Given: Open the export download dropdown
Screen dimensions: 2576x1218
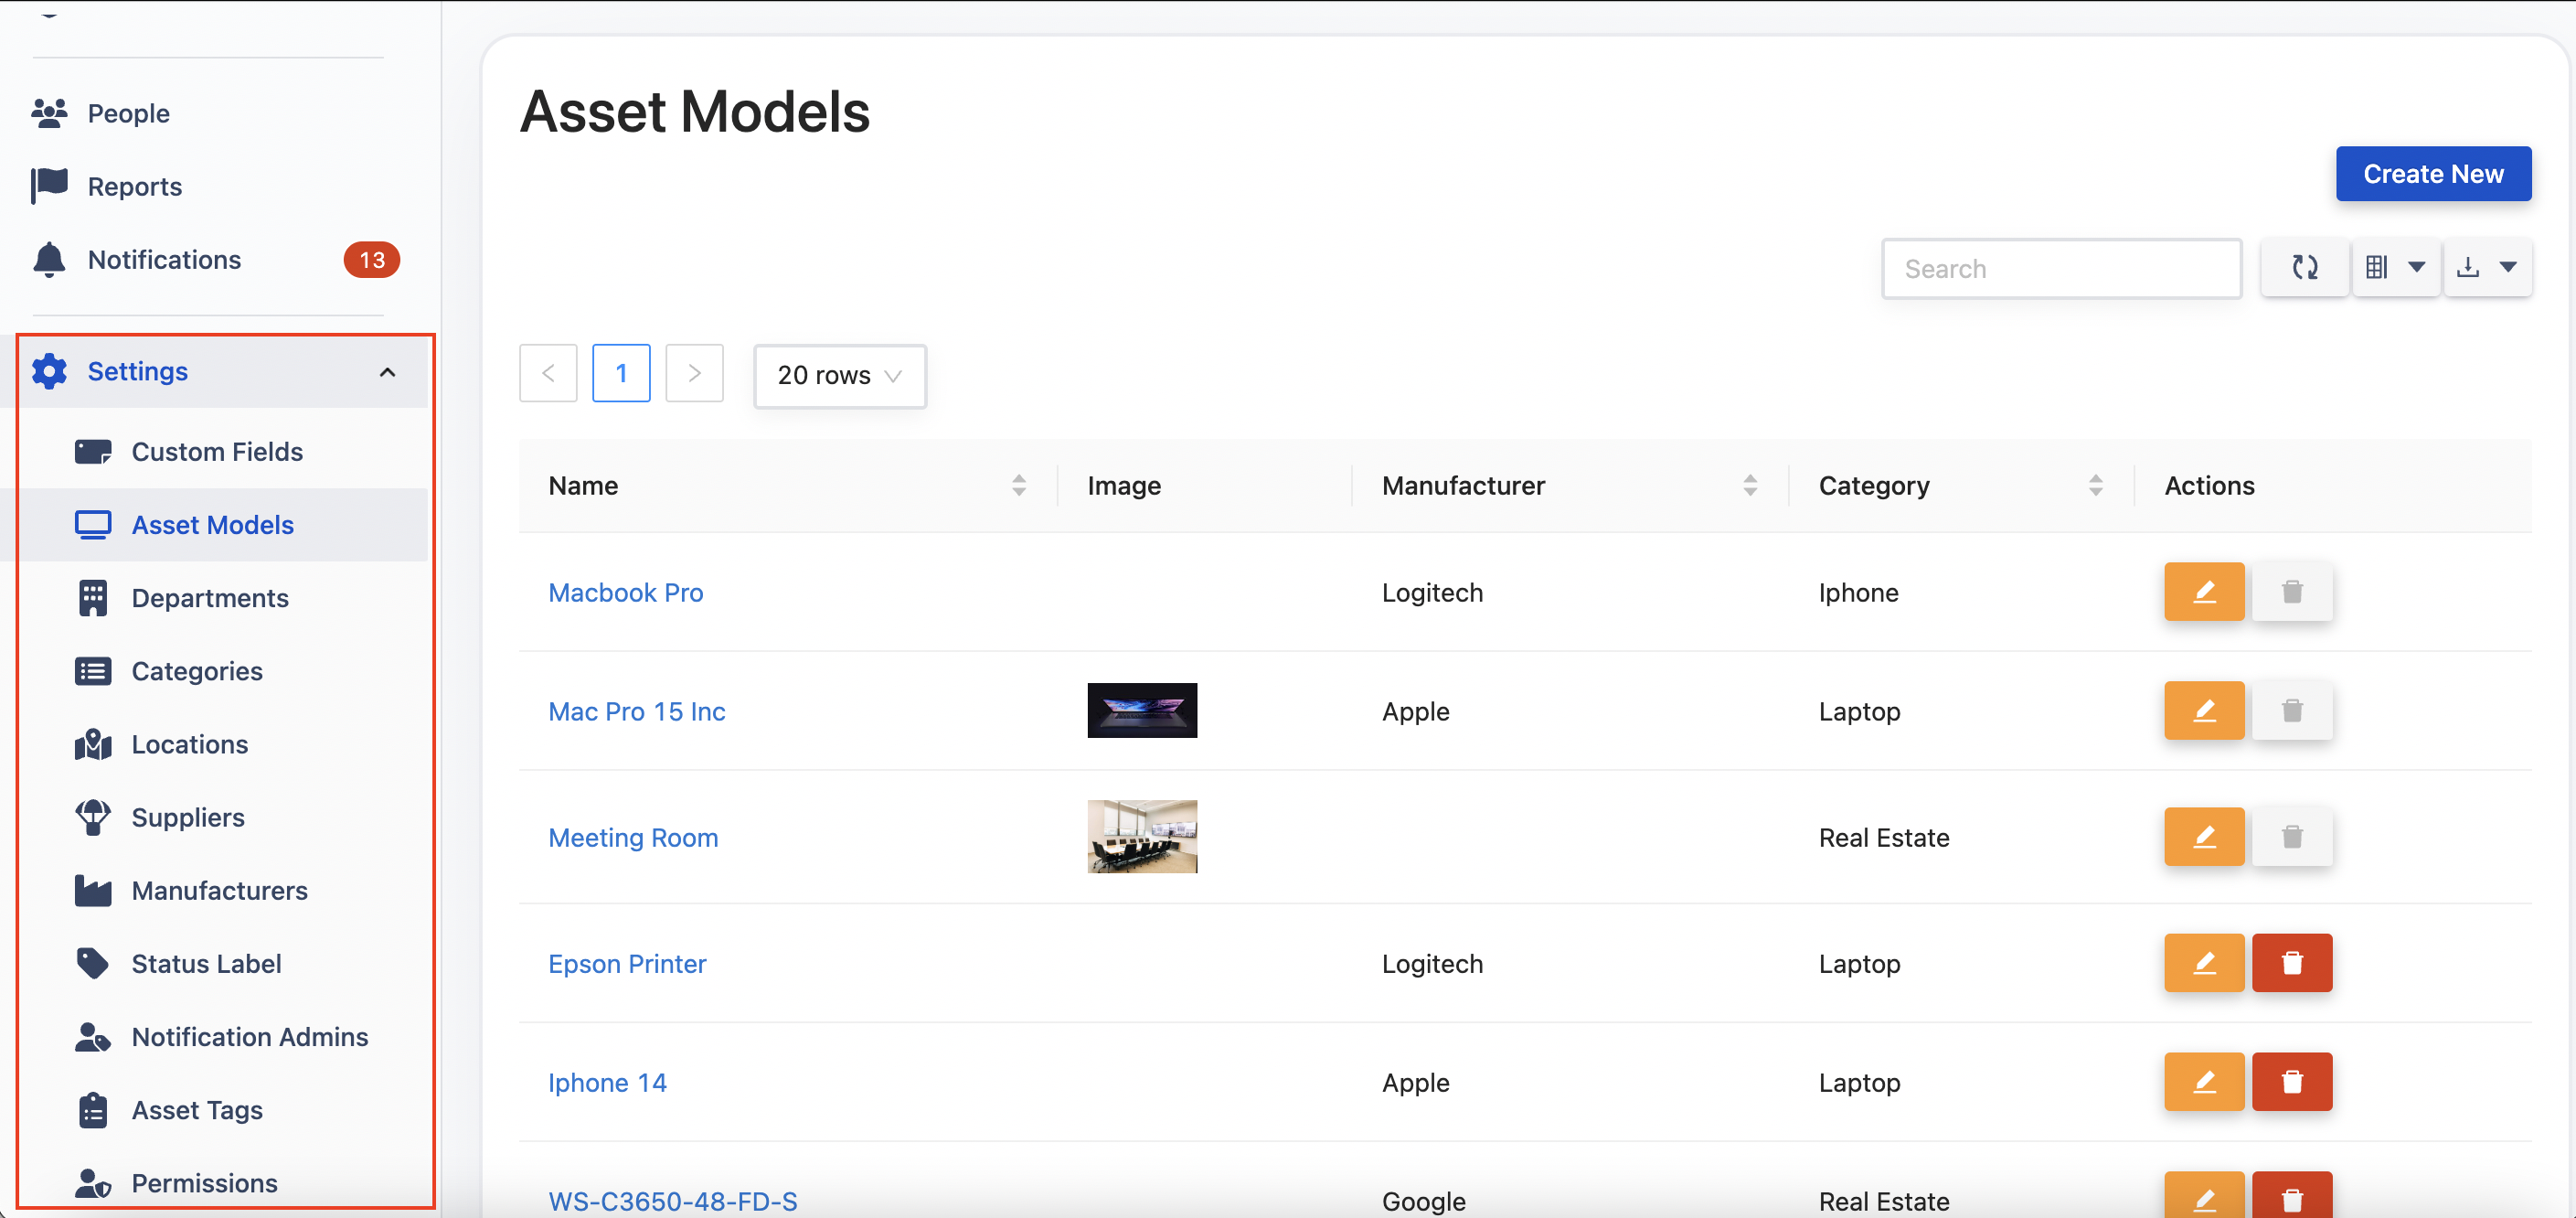Looking at the screenshot, I should 2487,267.
